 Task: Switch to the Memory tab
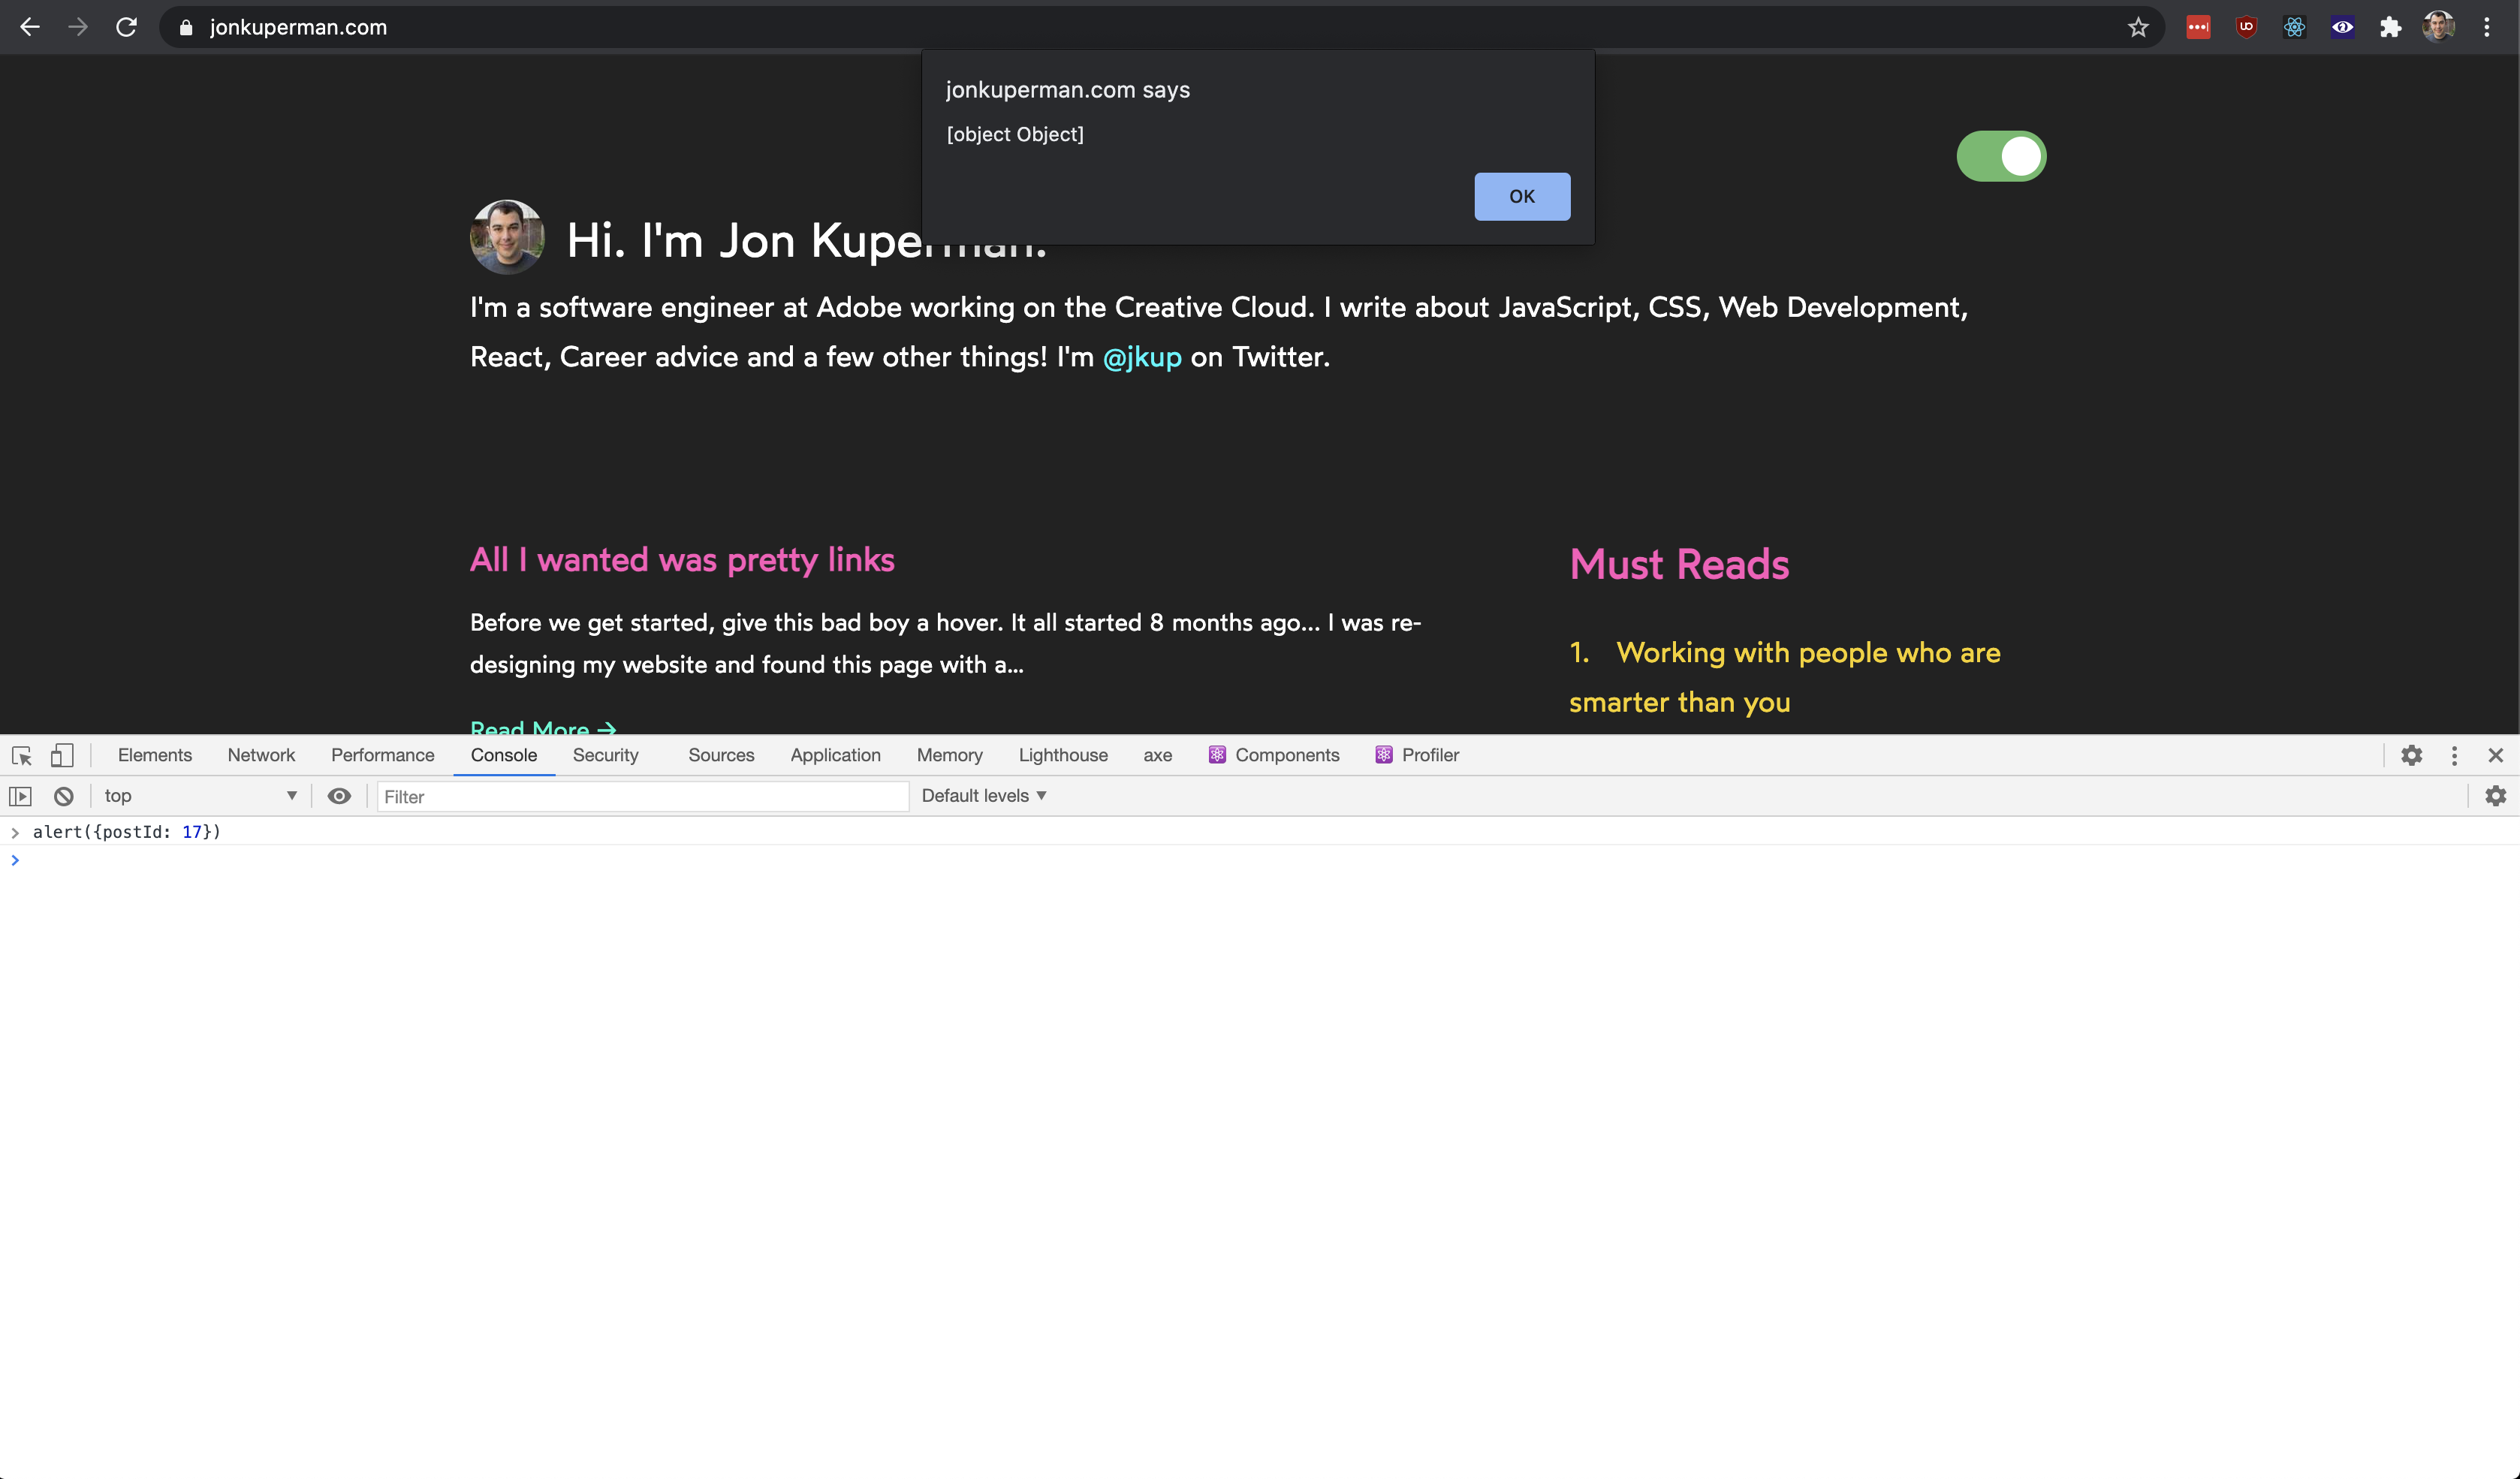click(x=950, y=755)
